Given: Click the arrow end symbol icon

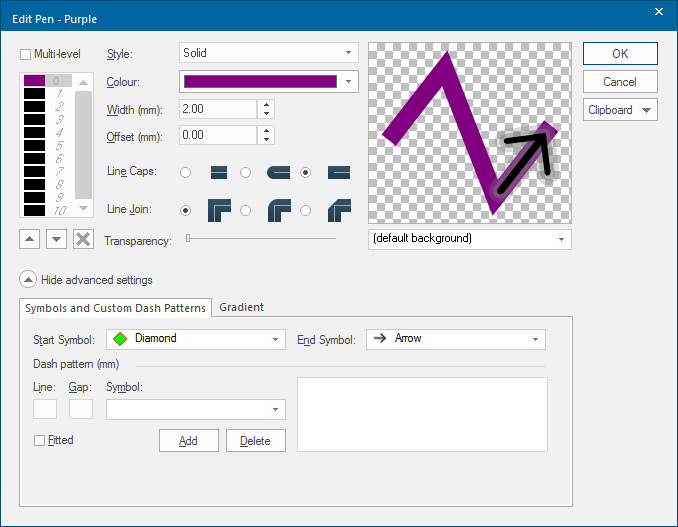Looking at the screenshot, I should pos(380,338).
